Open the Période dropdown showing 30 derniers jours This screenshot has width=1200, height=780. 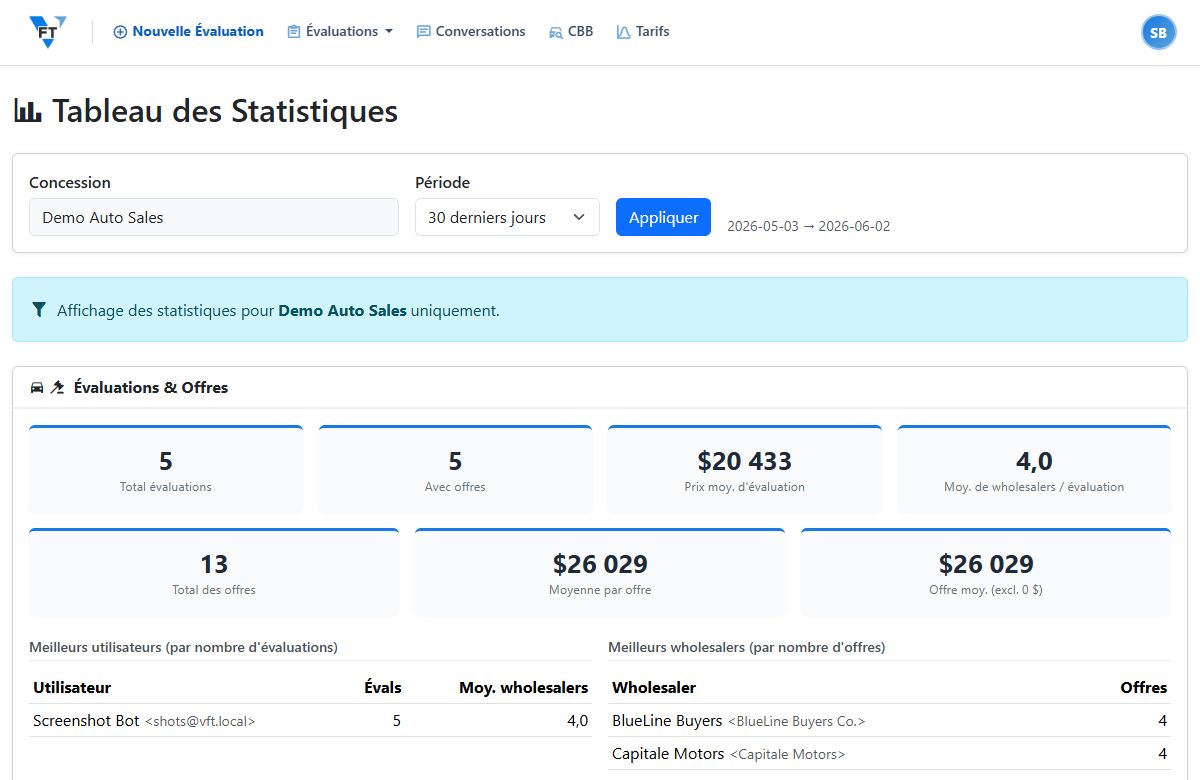pos(507,217)
